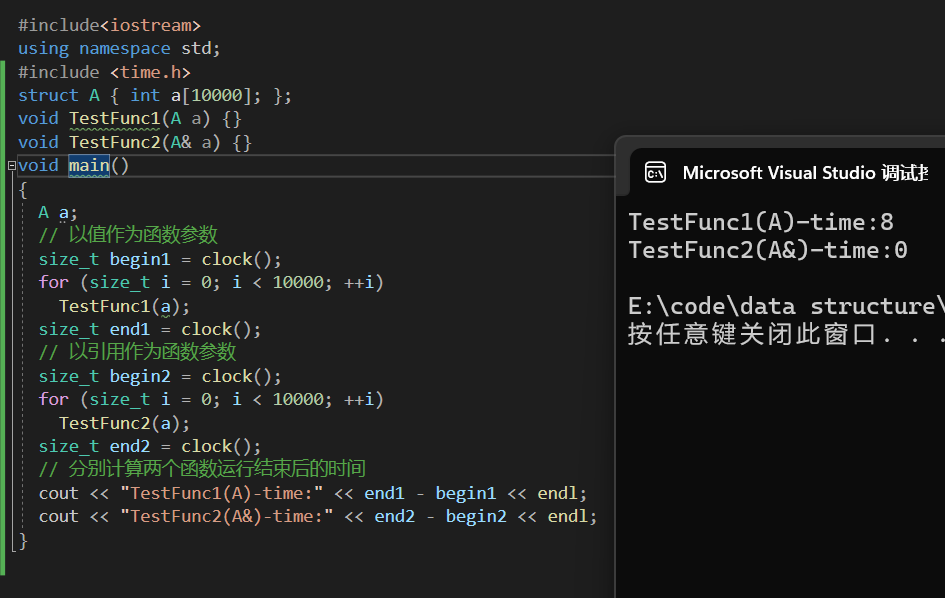Click the opening brace of main

pos(23,189)
